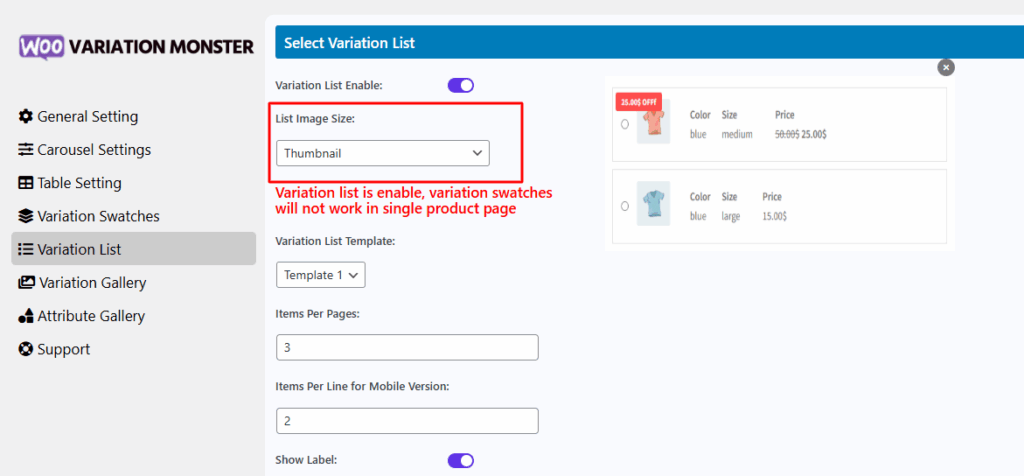
Task: Click the Variation Swatches layers icon
Action: pos(25,216)
